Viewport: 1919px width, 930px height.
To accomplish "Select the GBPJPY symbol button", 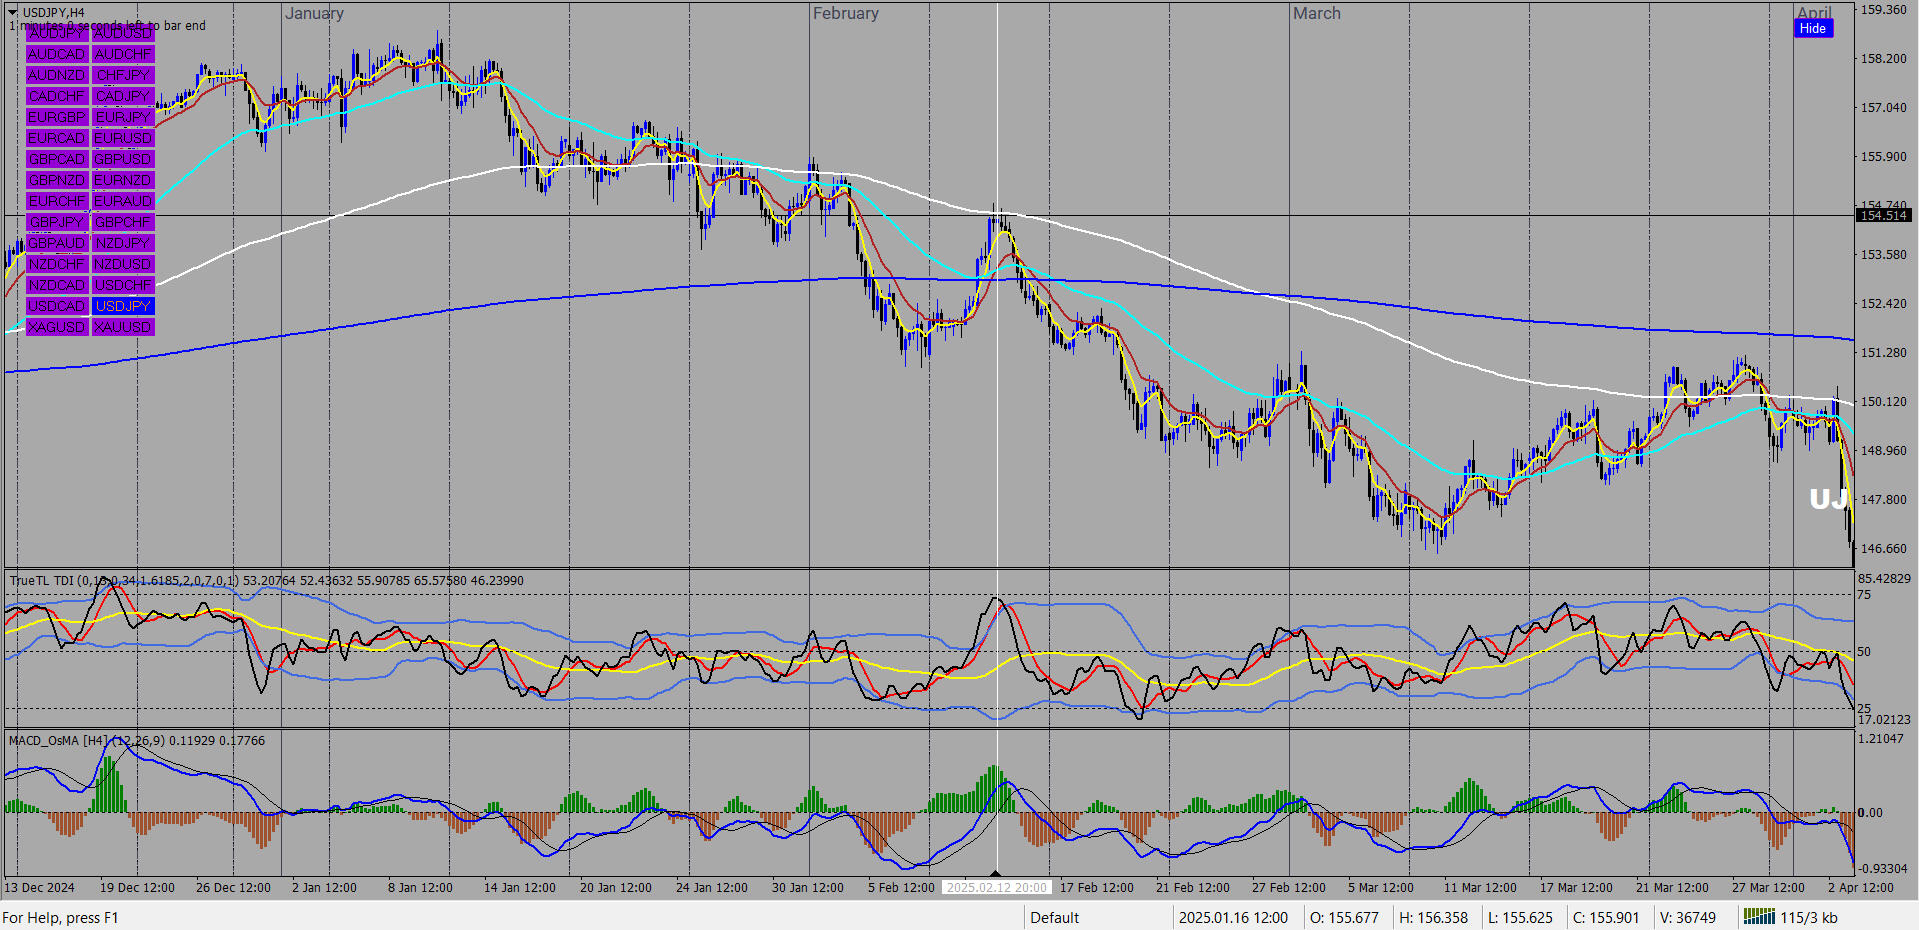I will coord(56,222).
